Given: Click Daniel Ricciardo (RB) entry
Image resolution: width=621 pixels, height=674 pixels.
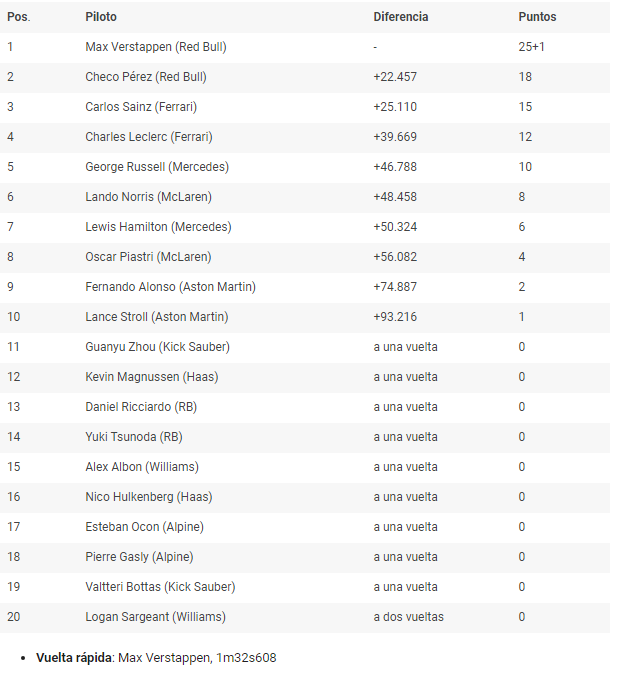Looking at the screenshot, I should point(141,407).
